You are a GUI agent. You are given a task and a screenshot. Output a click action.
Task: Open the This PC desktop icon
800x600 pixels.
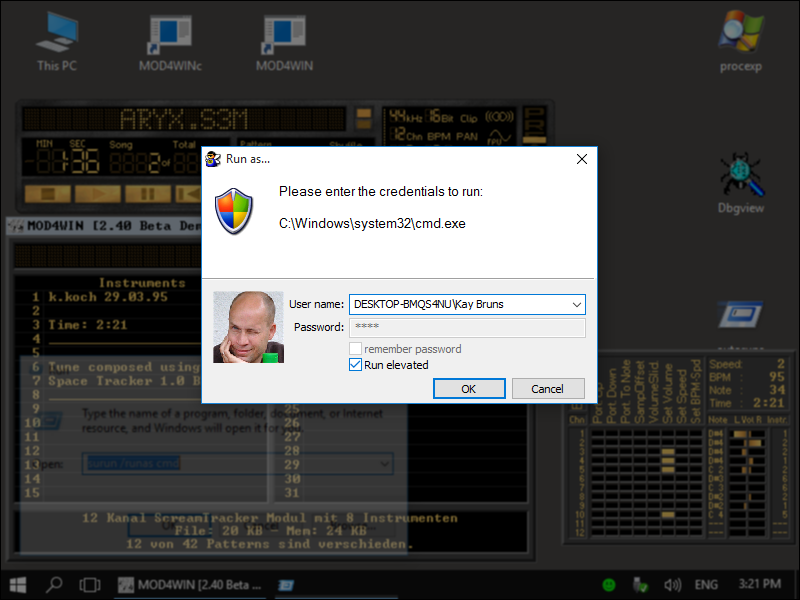click(57, 42)
